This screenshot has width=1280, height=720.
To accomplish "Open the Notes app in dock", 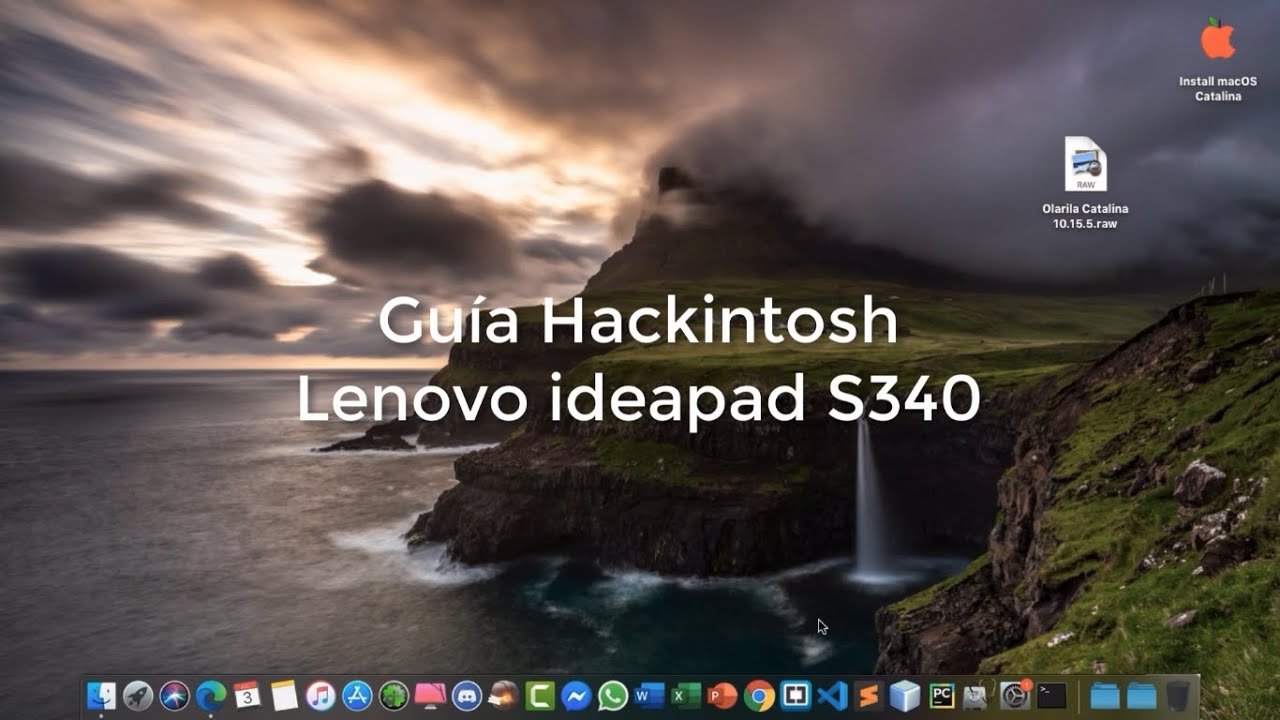I will tap(284, 695).
